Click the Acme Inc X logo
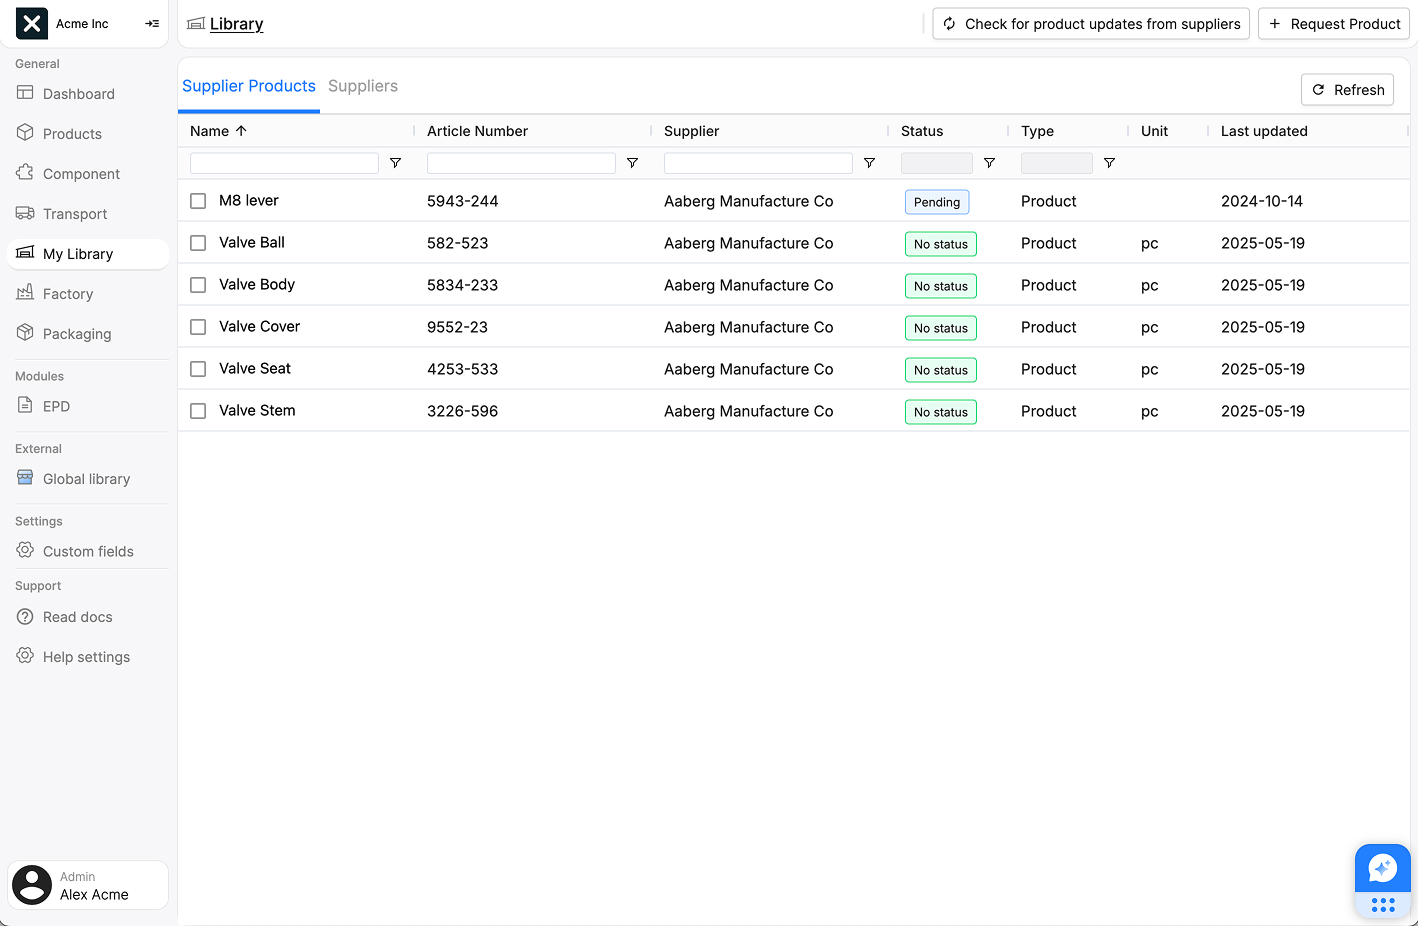The image size is (1418, 926). point(32,24)
